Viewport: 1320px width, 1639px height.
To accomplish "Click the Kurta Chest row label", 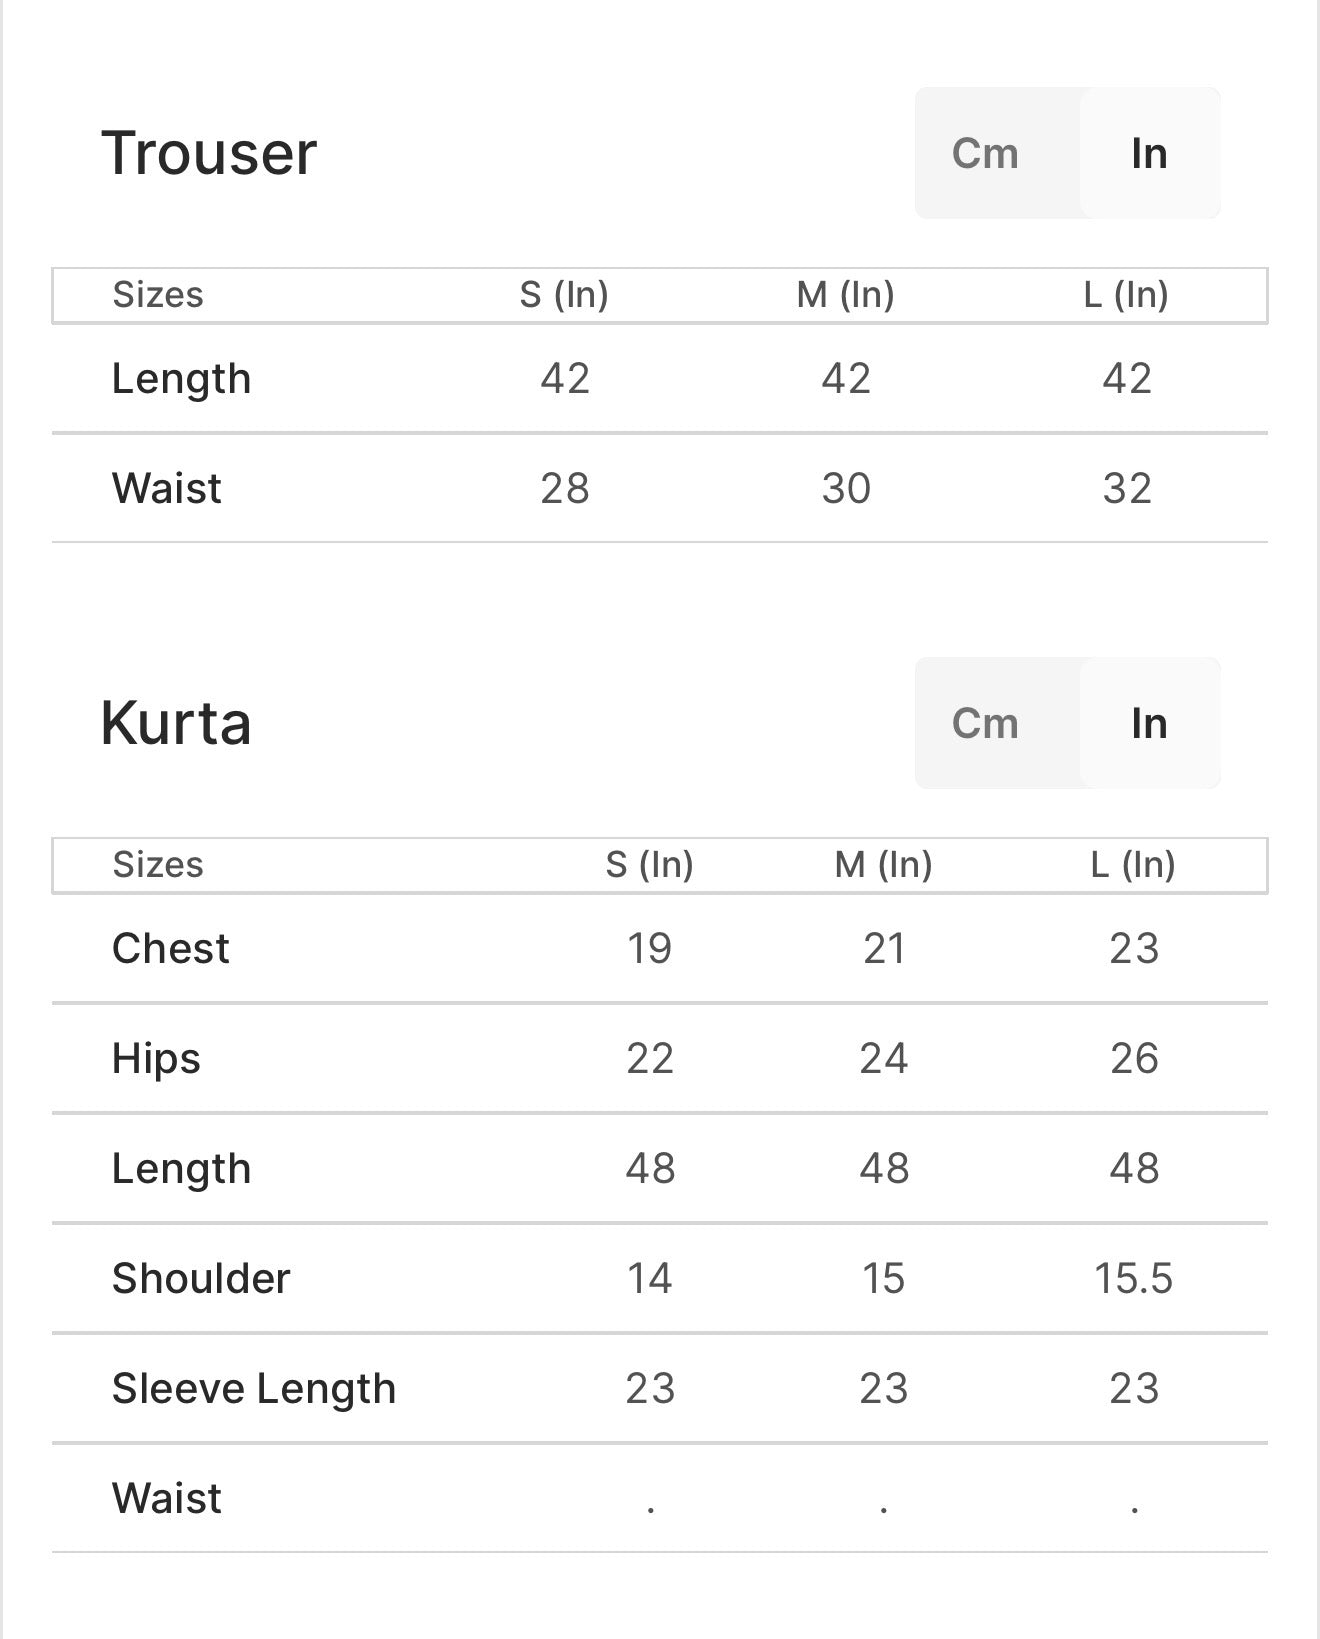I will click(x=171, y=948).
